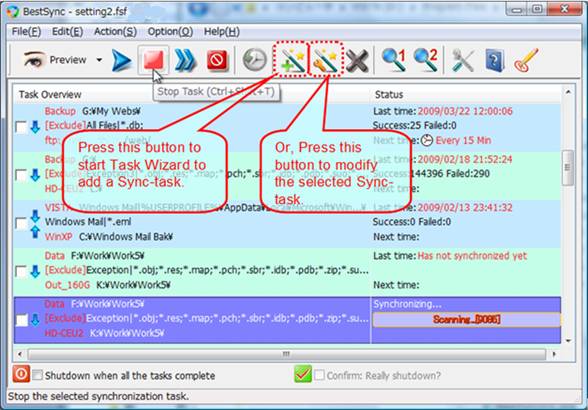588x410 pixels.
Task: Click 'Backup G:¥My Webs¥' source line
Action: [x=93, y=111]
